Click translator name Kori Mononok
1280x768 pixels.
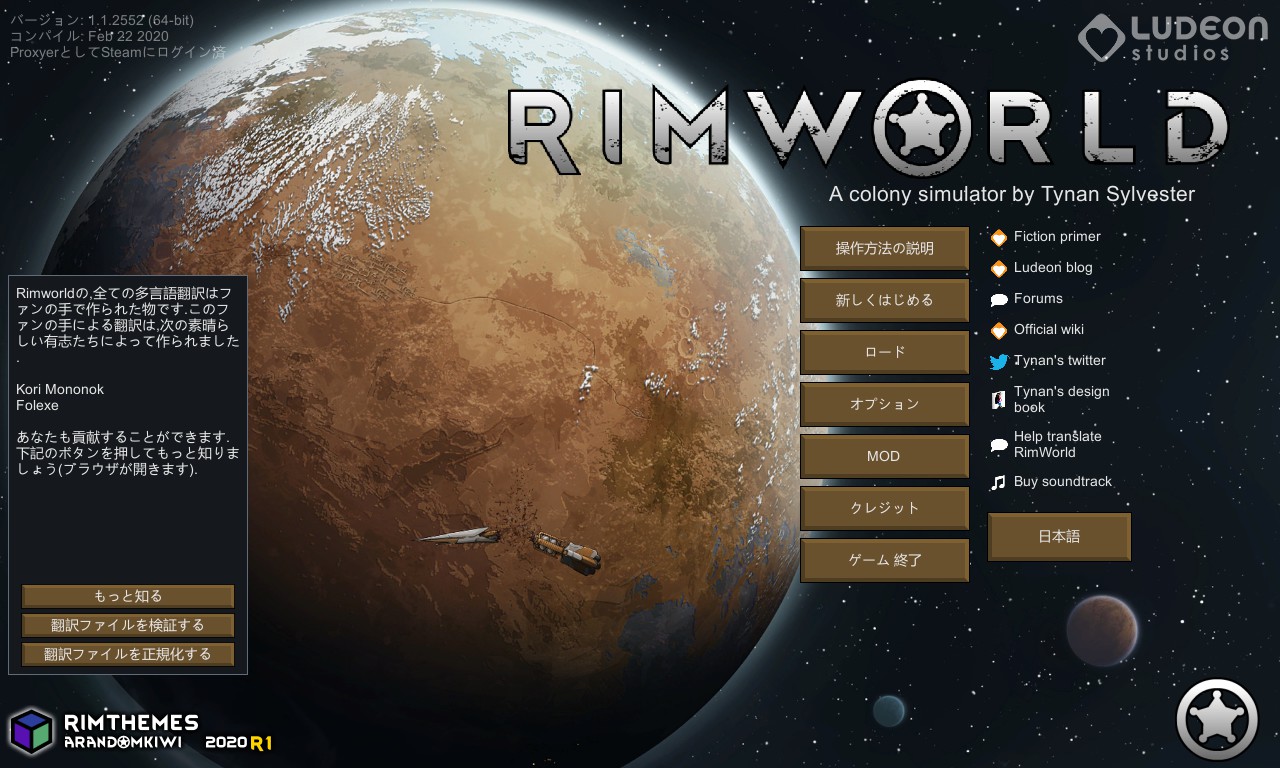tap(60, 390)
